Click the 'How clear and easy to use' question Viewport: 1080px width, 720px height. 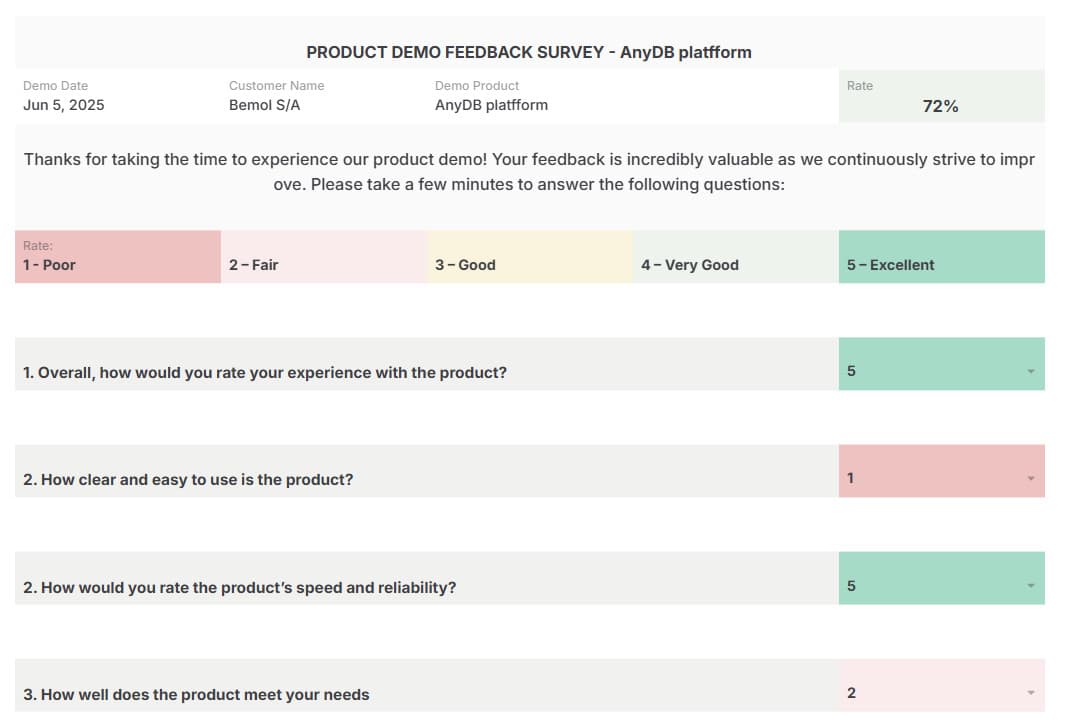click(x=188, y=480)
